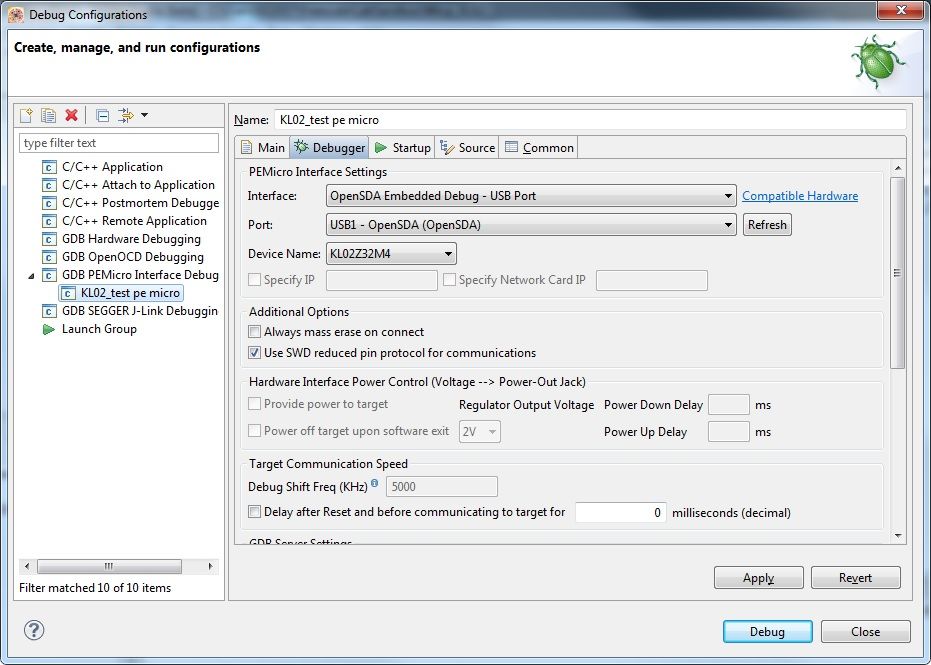Select C/C++ Postmortem Debugger item
Image resolution: width=931 pixels, height=665 pixels.
tap(131, 203)
